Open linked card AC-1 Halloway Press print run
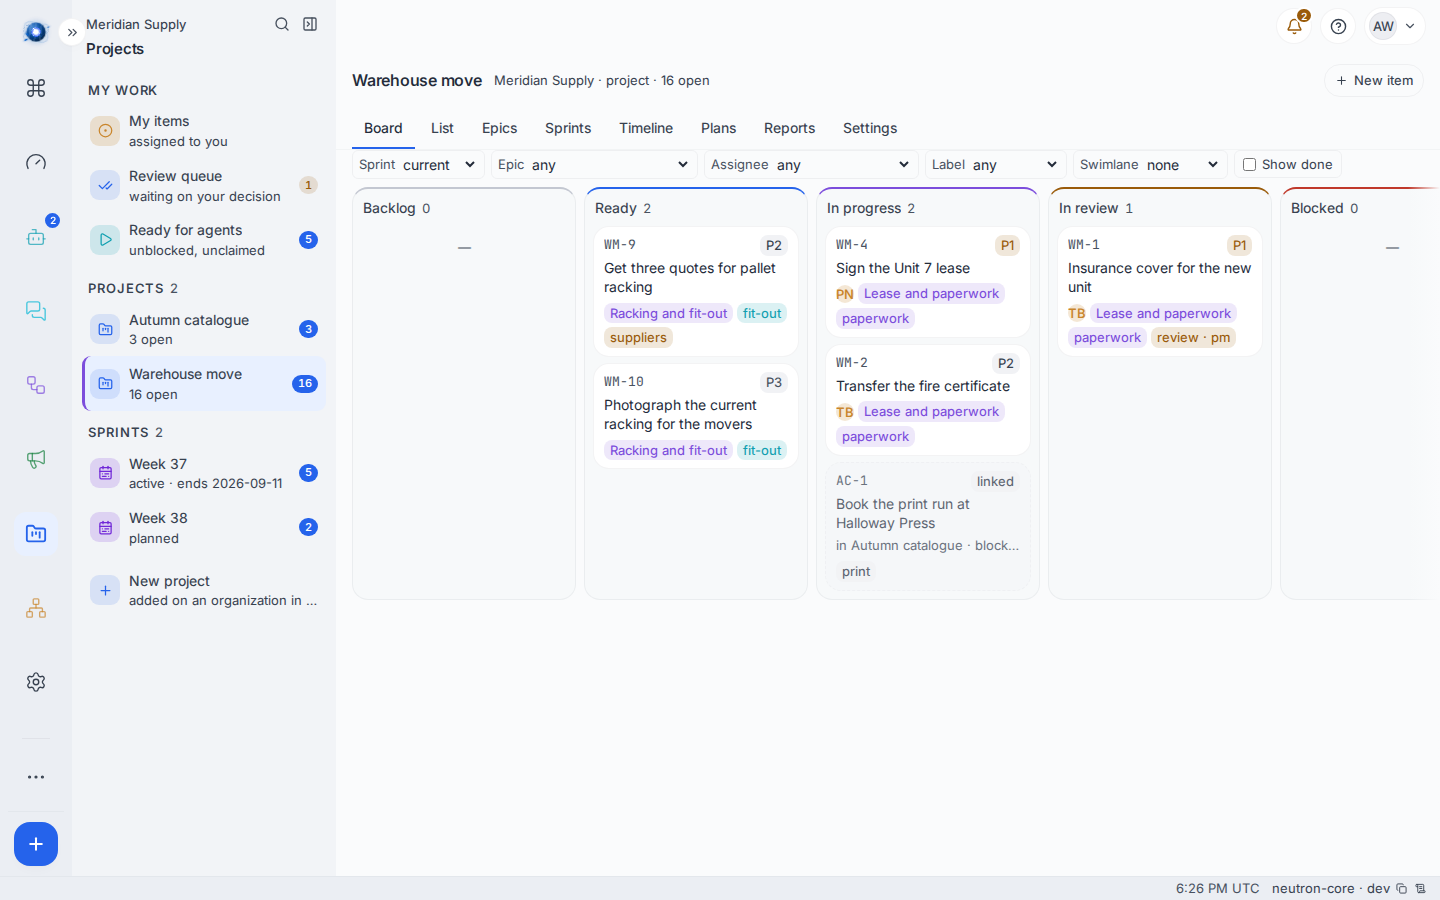The image size is (1440, 900). click(x=928, y=526)
